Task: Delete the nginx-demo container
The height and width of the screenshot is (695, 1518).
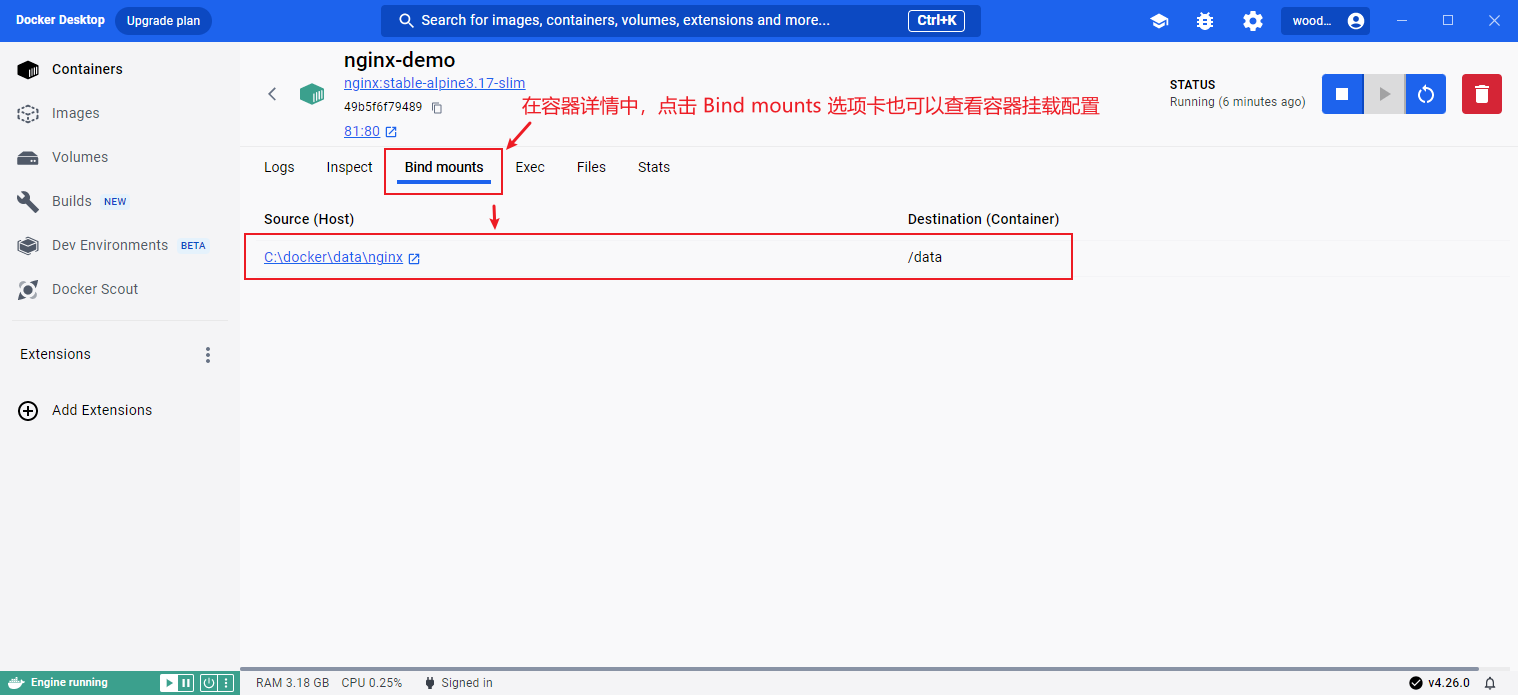Action: click(1482, 94)
